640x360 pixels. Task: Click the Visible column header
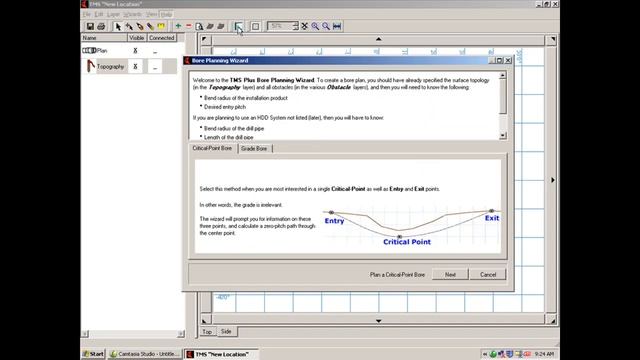pos(137,38)
